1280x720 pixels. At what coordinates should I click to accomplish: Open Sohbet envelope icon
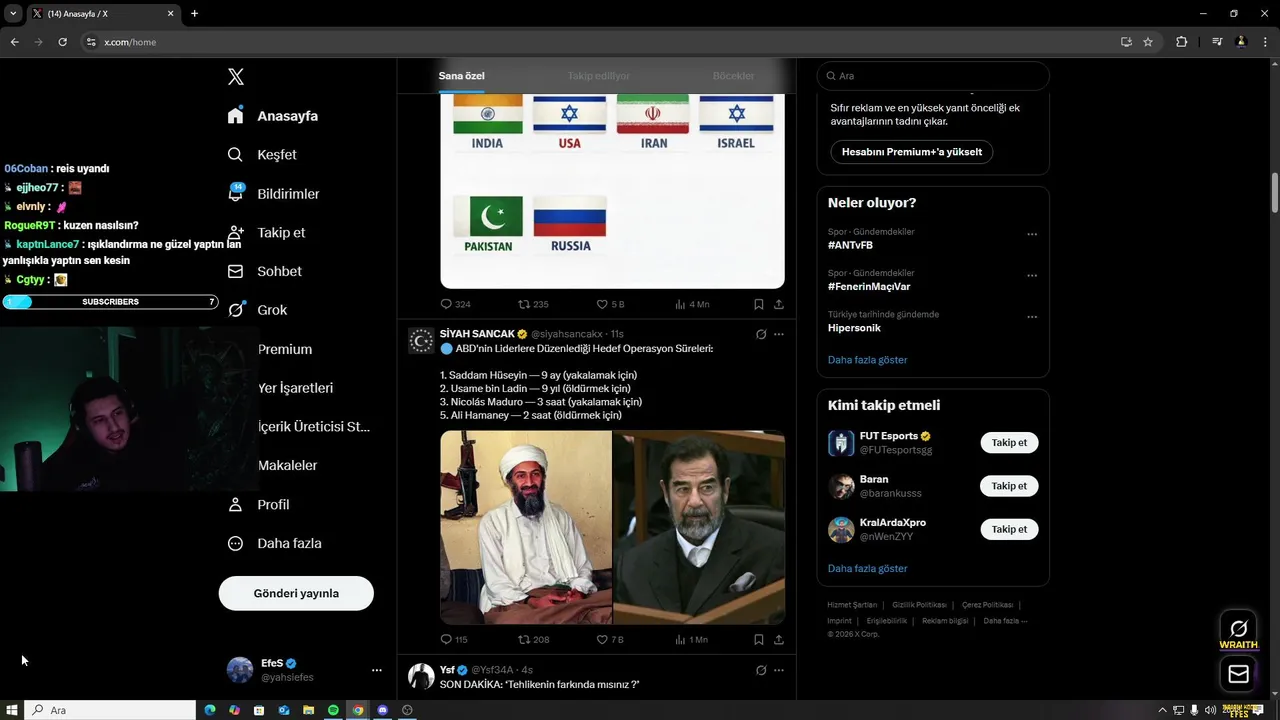coord(236,271)
